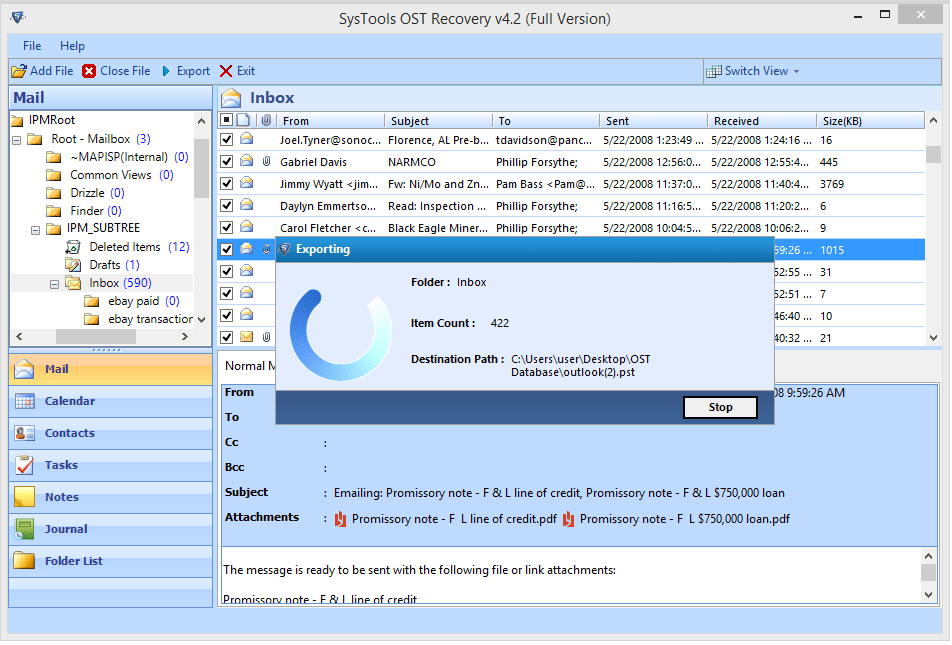
Task: Click the Inbox header envelope icon
Action: [x=231, y=98]
